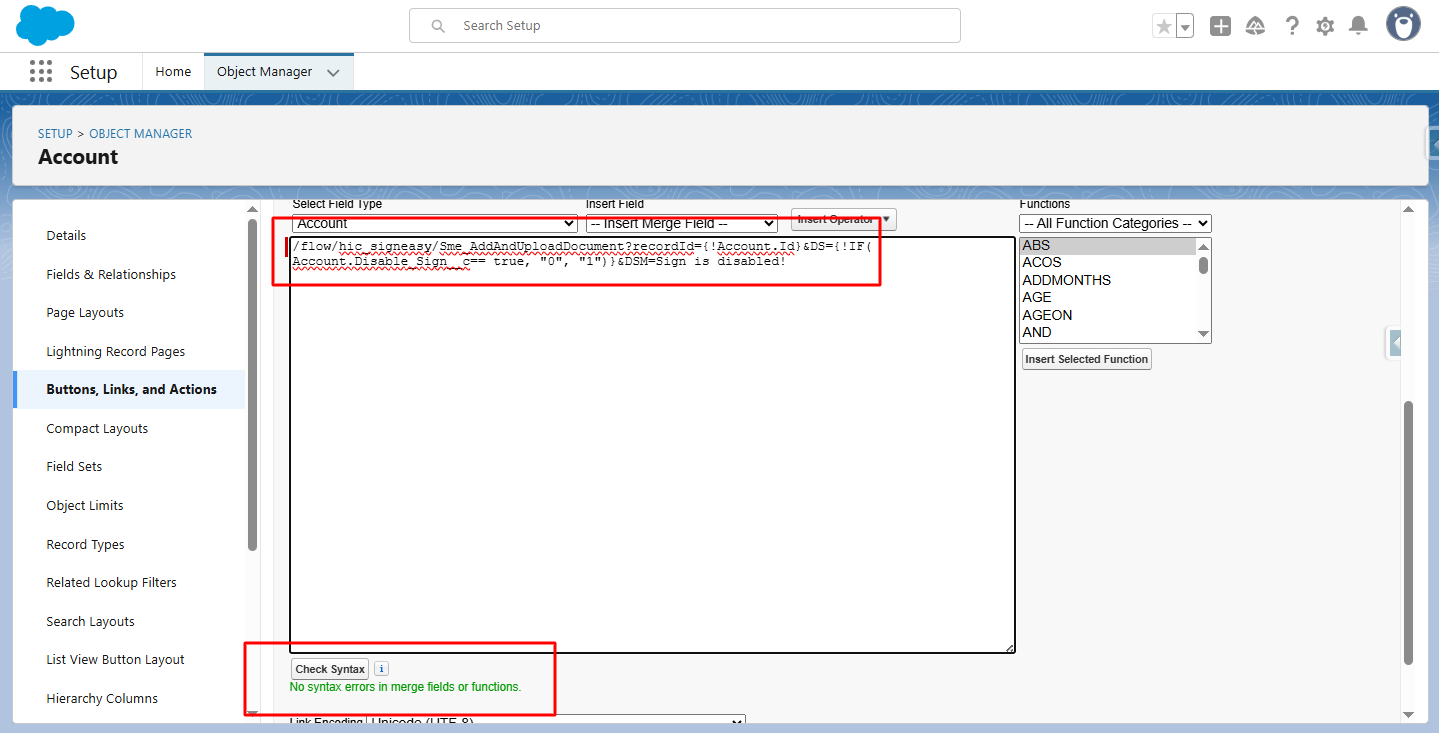Click the info icon beside Check Syntax
Viewport: 1439px width, 733px height.
click(x=381, y=669)
